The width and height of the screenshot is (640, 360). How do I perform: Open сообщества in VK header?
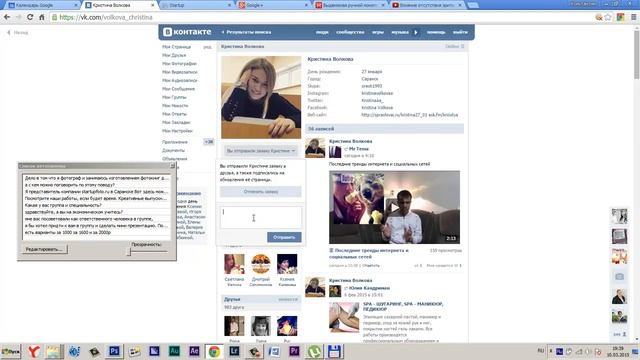click(x=350, y=32)
